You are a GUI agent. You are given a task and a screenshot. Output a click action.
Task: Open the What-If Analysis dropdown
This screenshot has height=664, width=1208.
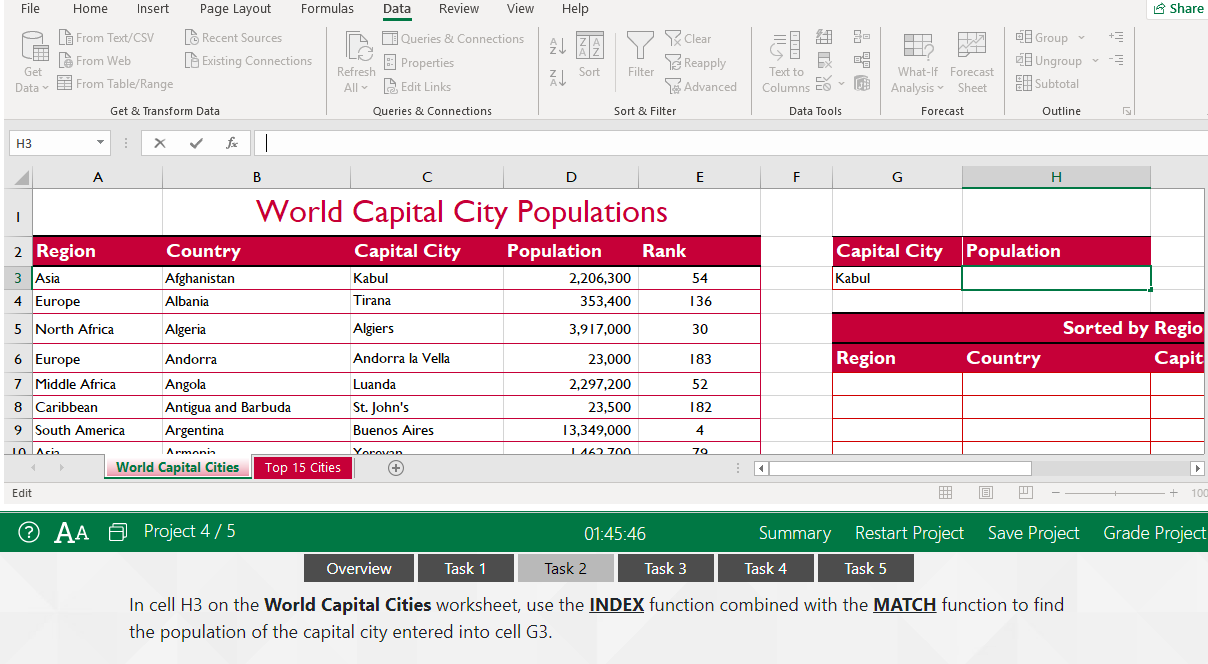(x=917, y=62)
